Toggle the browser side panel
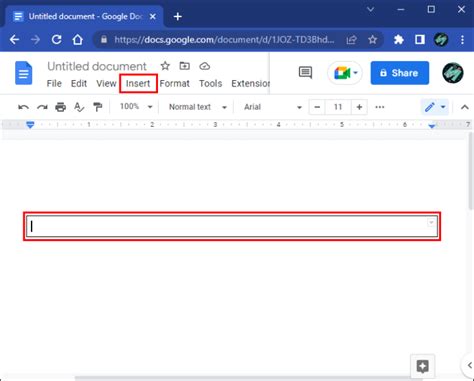The image size is (474, 381). [x=420, y=40]
